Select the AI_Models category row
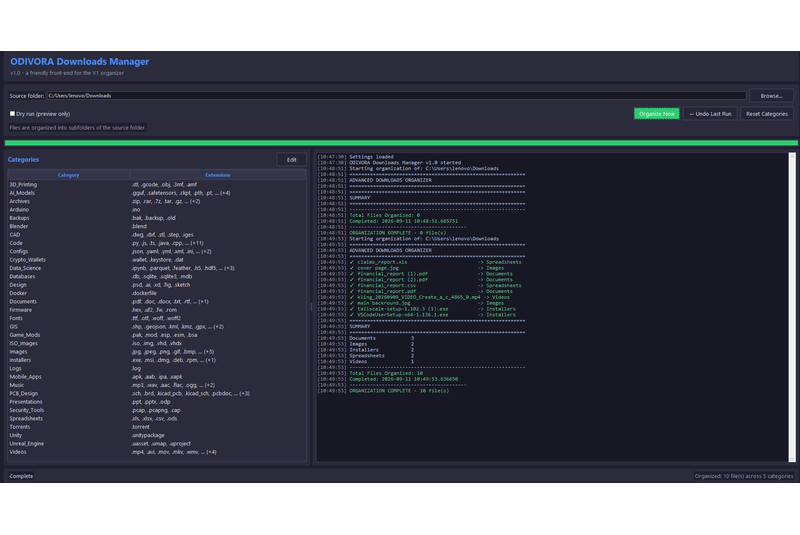 point(157,193)
